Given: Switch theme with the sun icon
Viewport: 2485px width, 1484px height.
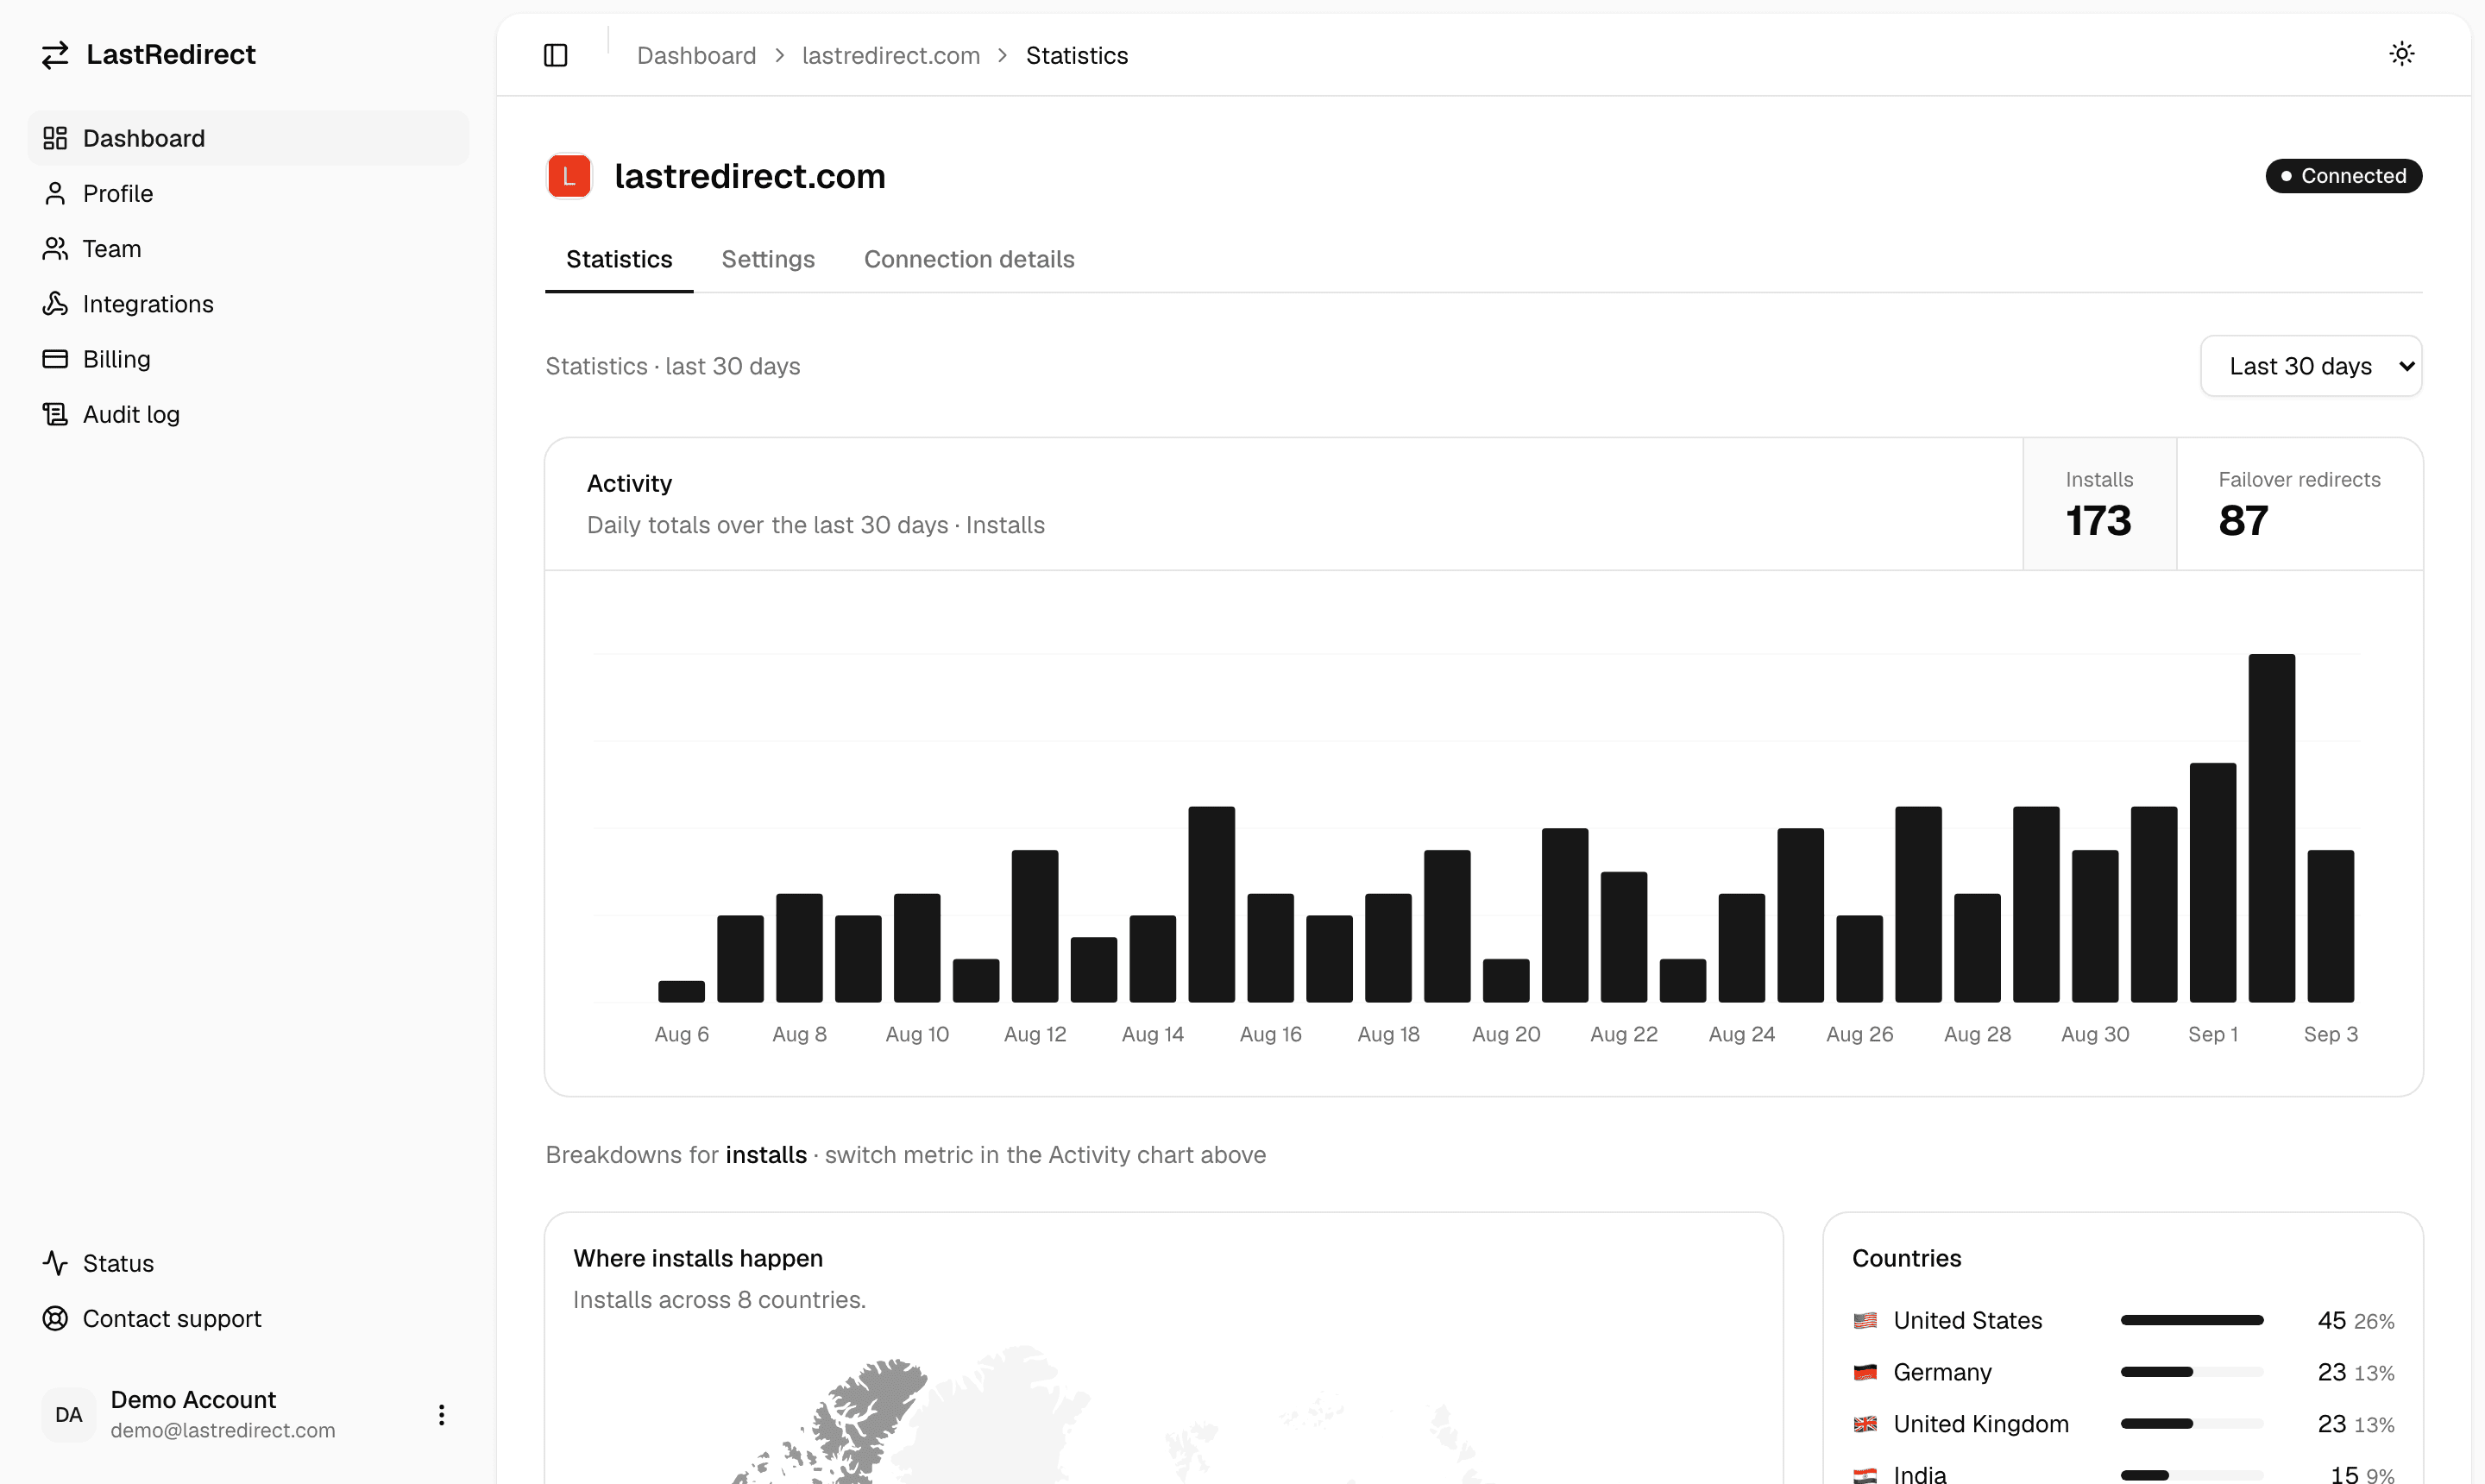Looking at the screenshot, I should 2402,54.
